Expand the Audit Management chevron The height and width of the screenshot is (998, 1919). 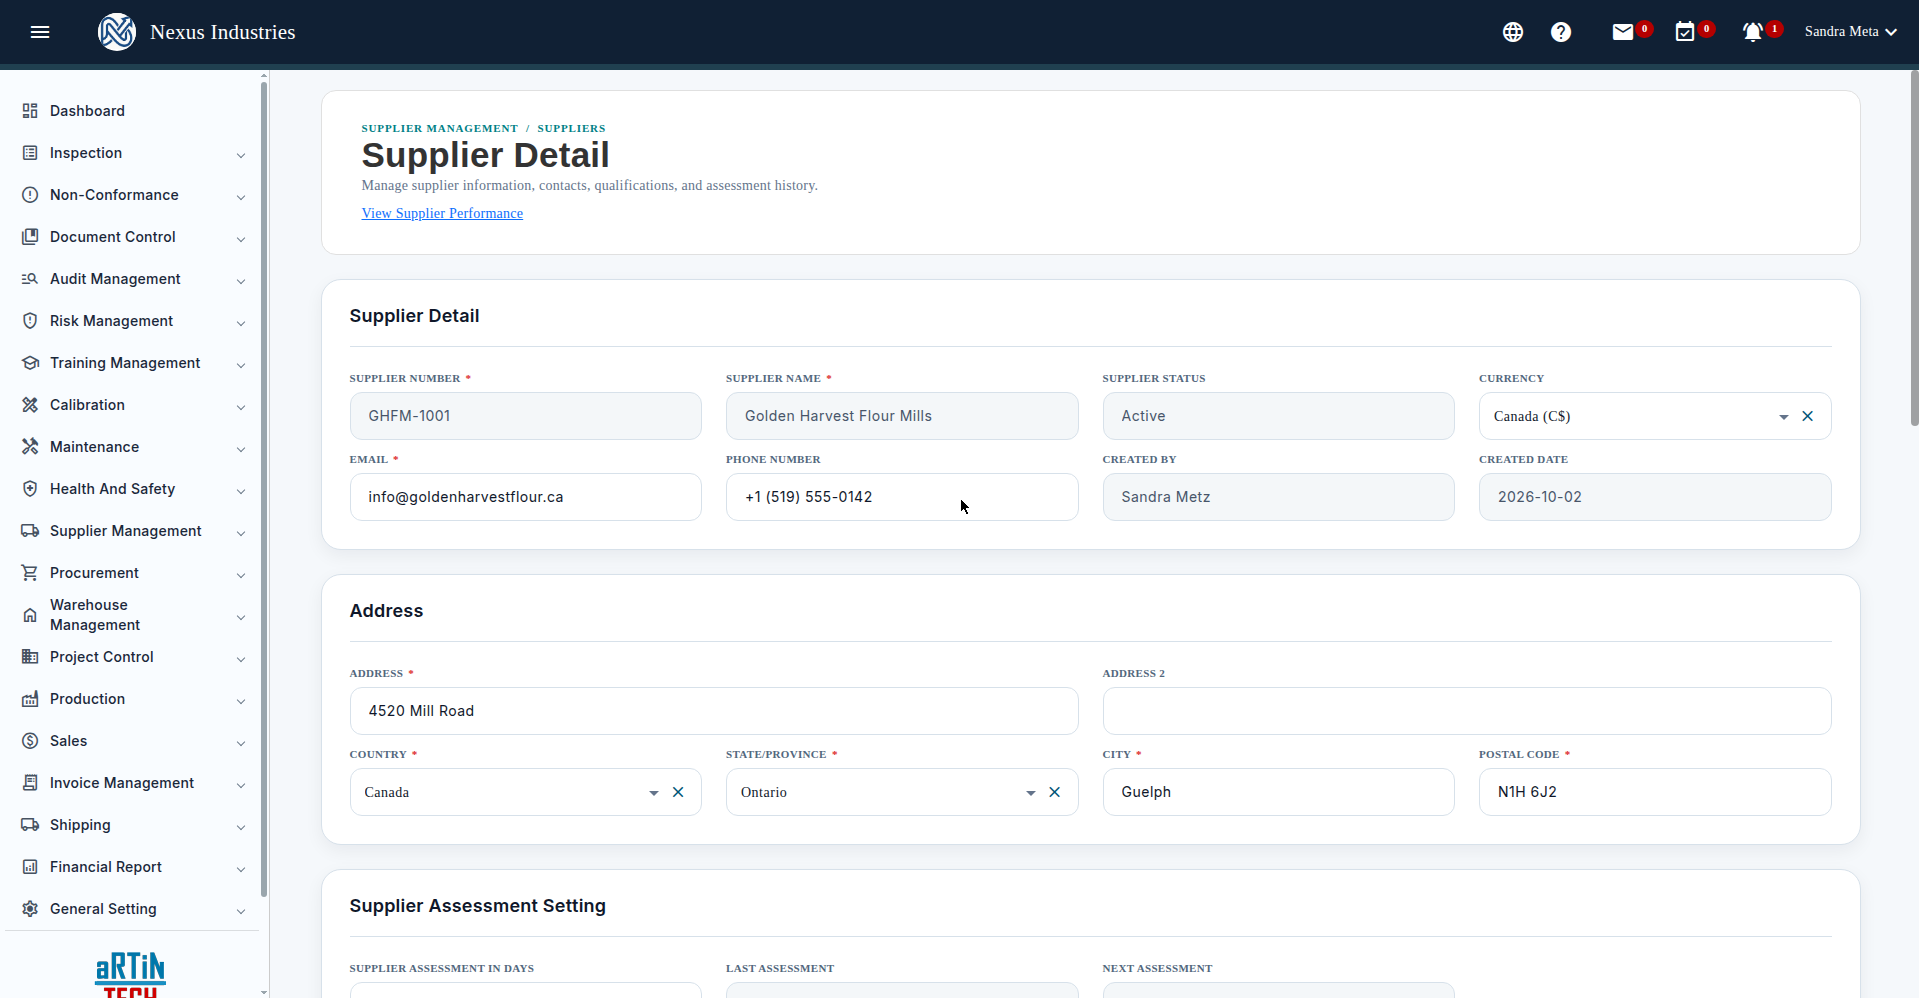241,281
